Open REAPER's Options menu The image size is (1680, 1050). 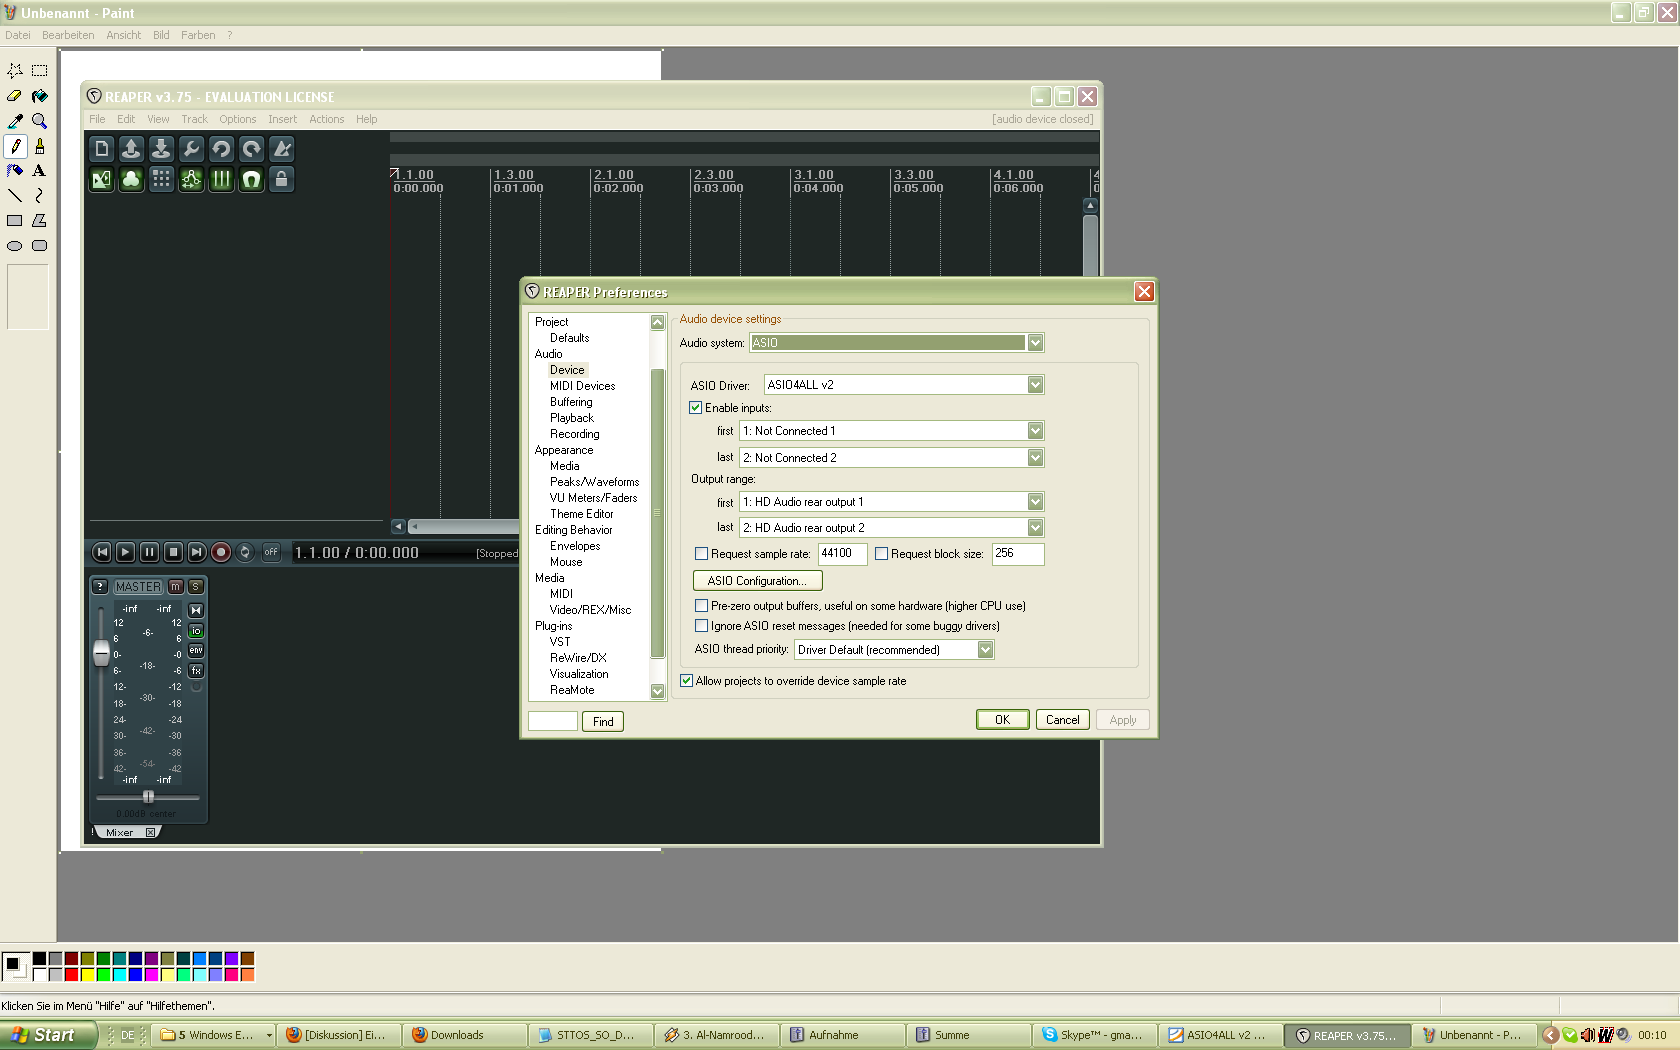click(x=238, y=119)
